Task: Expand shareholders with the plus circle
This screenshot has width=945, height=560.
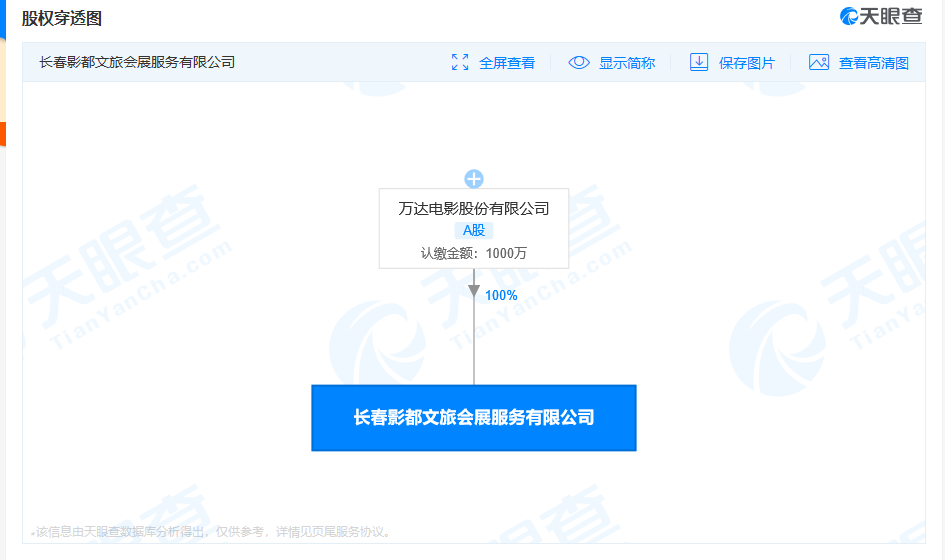Action: [x=474, y=178]
